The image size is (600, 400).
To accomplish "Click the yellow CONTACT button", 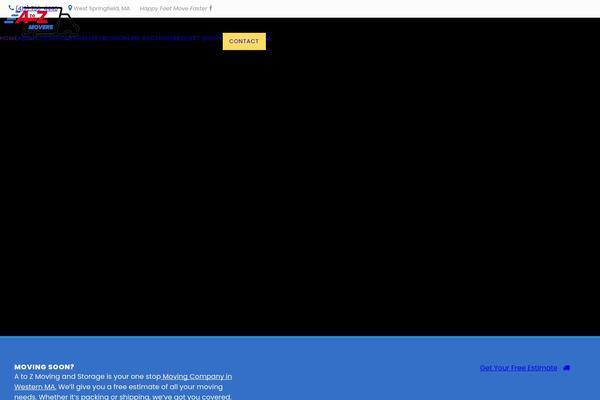I will pyautogui.click(x=244, y=41).
